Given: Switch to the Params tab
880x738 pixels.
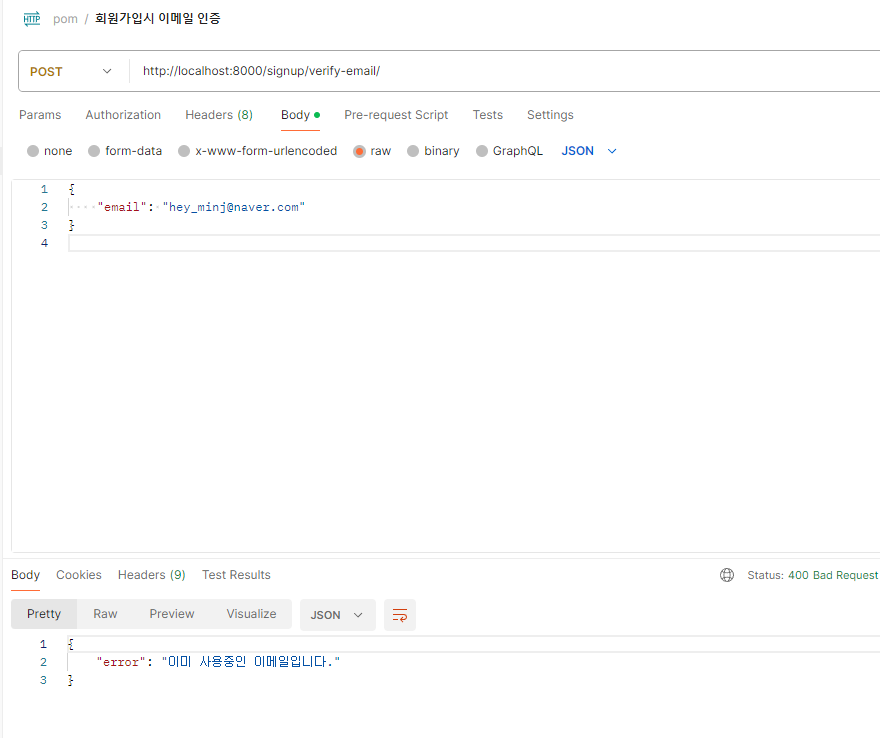Looking at the screenshot, I should (40, 115).
